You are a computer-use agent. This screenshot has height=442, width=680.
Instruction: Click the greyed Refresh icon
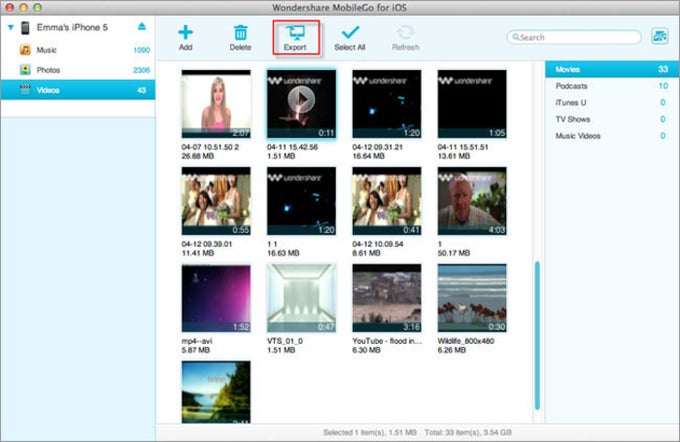click(x=405, y=33)
